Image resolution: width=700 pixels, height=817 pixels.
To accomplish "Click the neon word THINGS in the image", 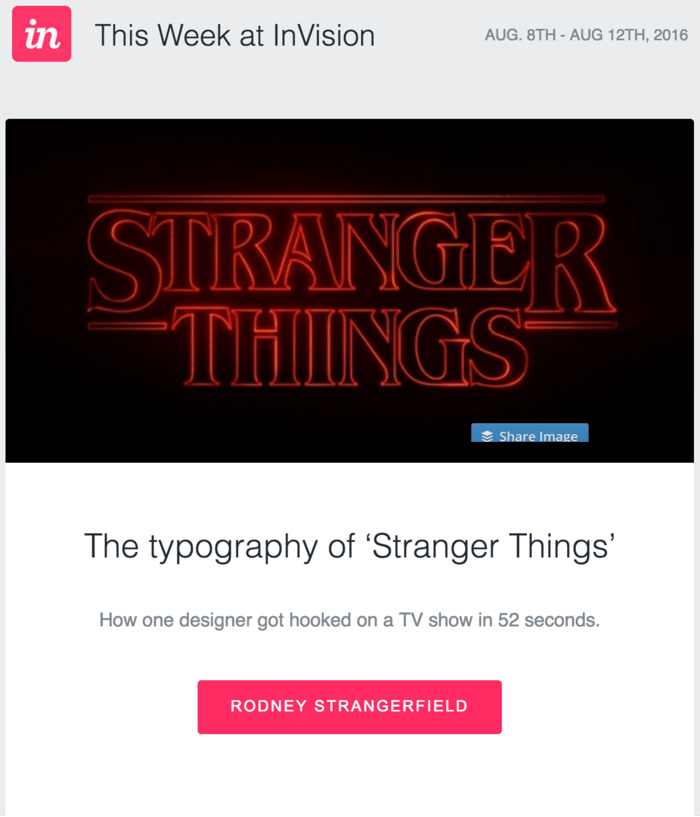I will click(350, 345).
